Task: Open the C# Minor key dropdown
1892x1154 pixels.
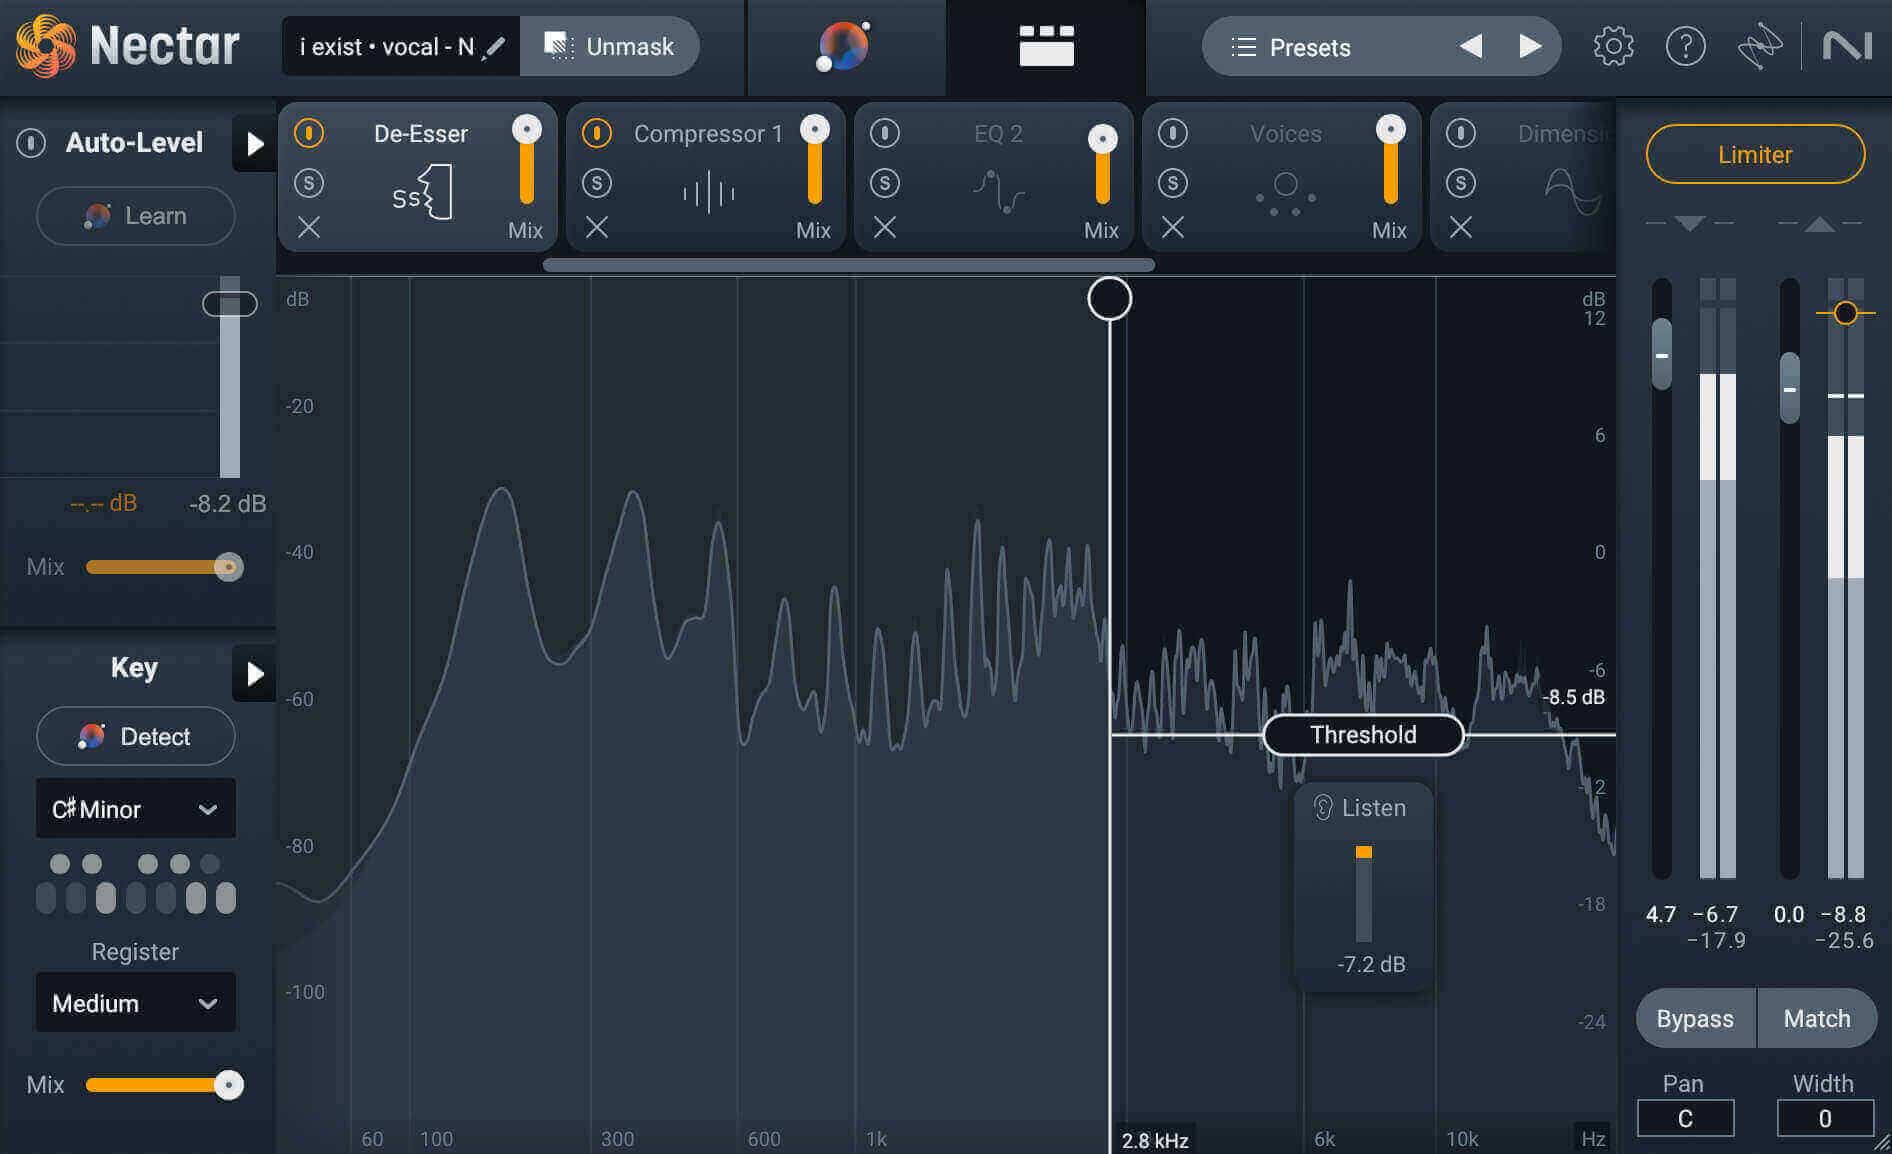Action: 136,808
